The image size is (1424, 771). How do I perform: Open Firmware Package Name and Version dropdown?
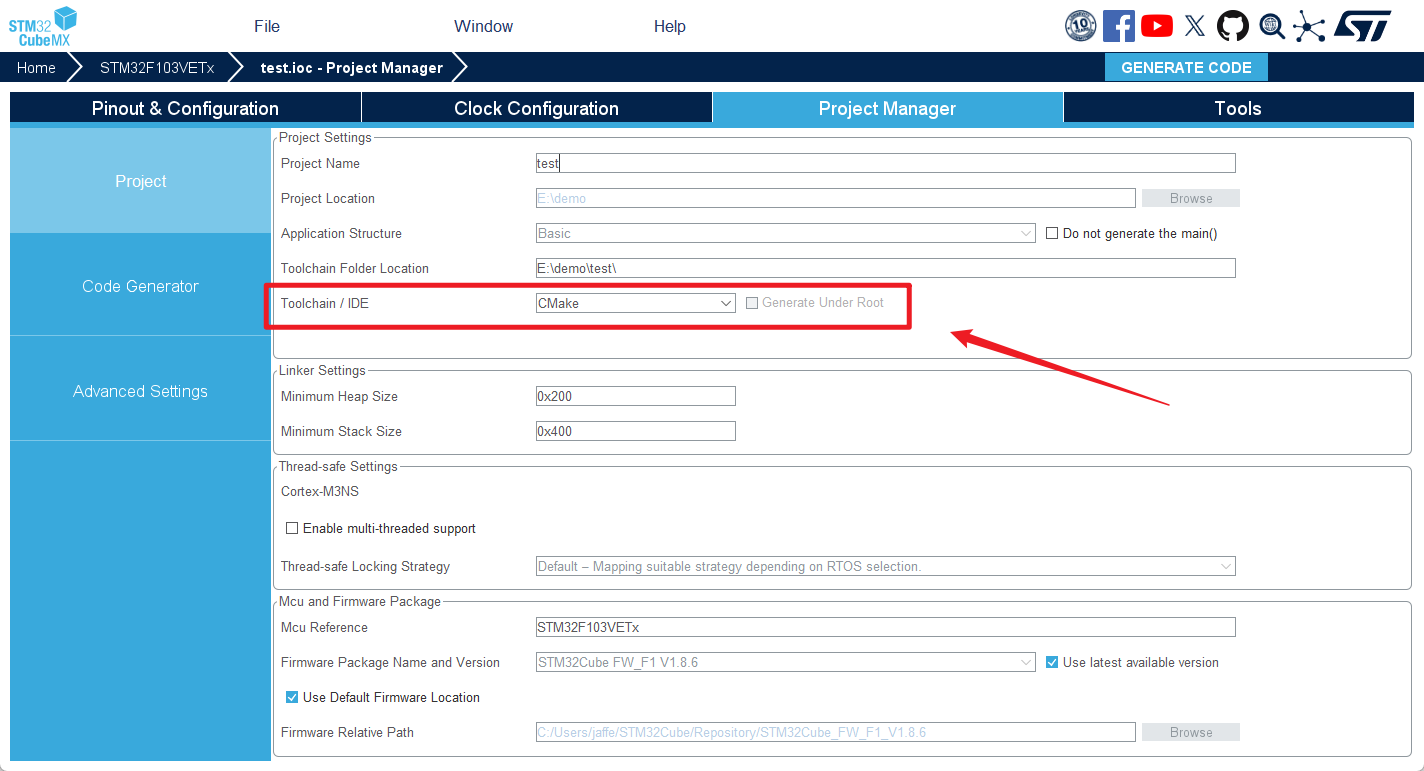point(786,662)
